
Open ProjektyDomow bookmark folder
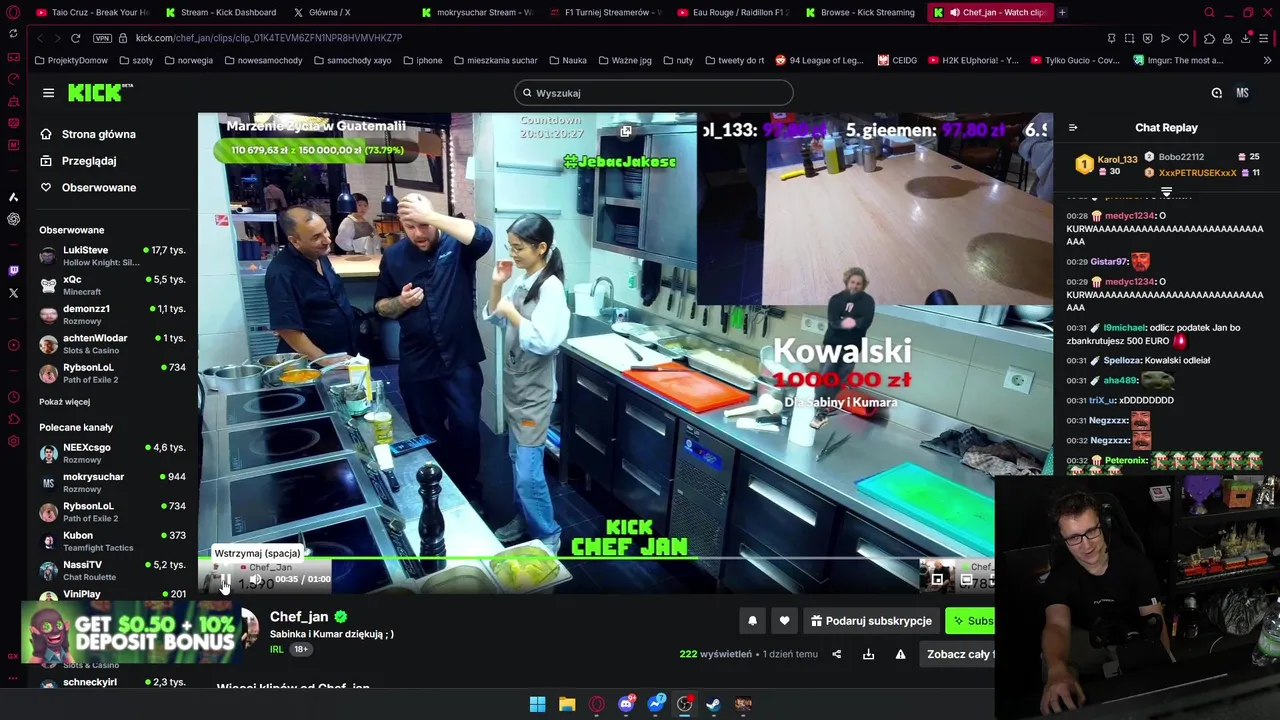click(x=71, y=60)
